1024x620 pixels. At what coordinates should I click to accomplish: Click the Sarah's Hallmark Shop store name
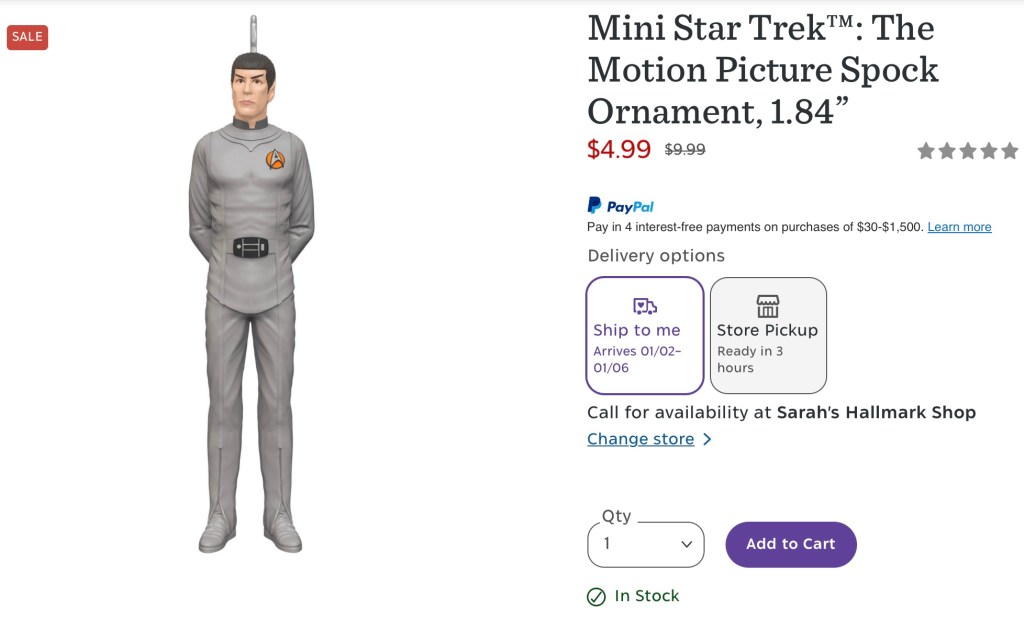point(876,412)
